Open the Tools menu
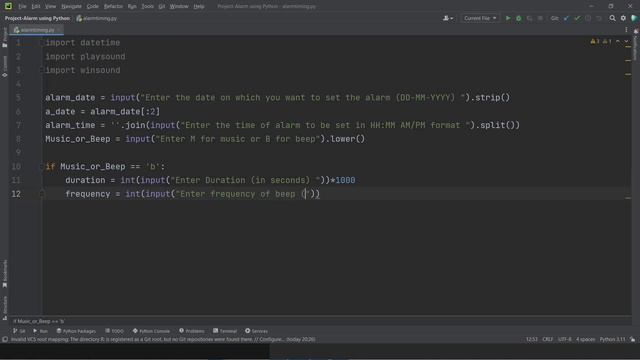The height and width of the screenshot is (360, 640). (147, 7)
